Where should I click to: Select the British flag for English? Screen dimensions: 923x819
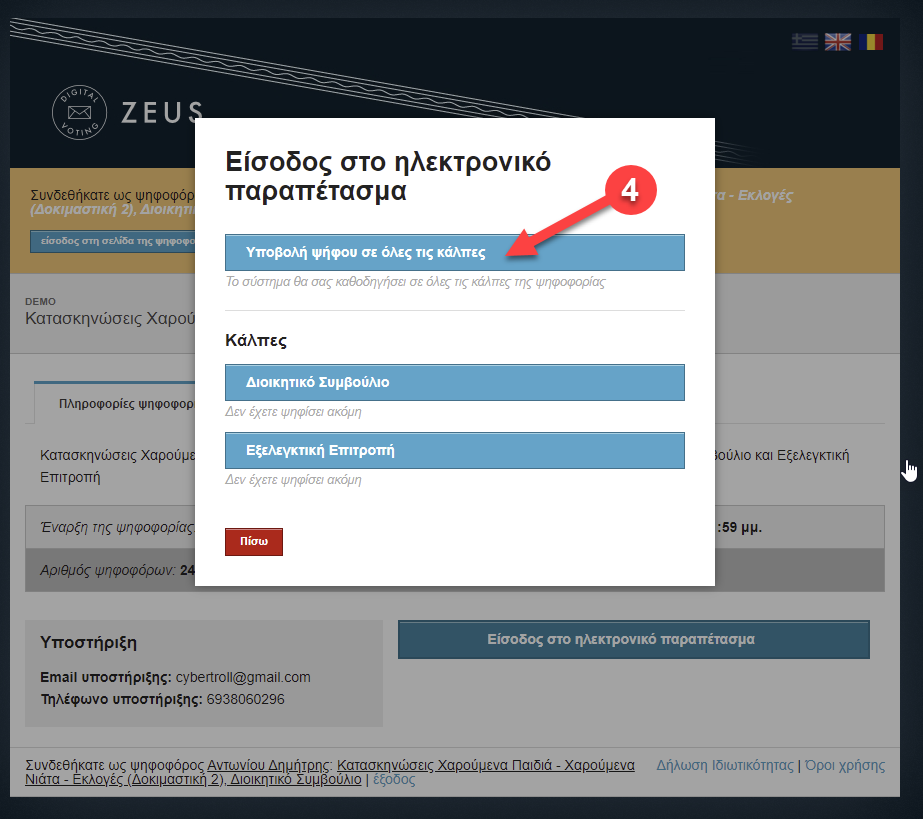pos(837,42)
